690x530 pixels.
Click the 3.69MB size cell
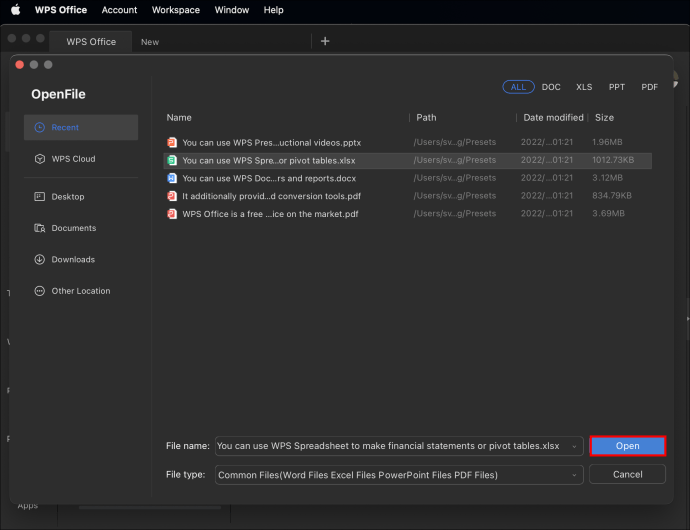coord(608,213)
